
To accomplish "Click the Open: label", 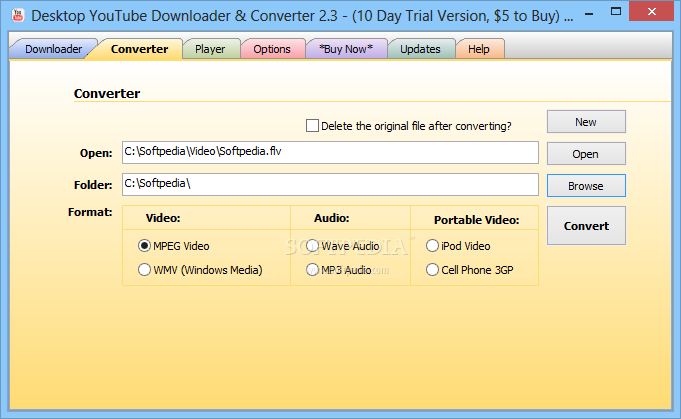I will (x=96, y=153).
